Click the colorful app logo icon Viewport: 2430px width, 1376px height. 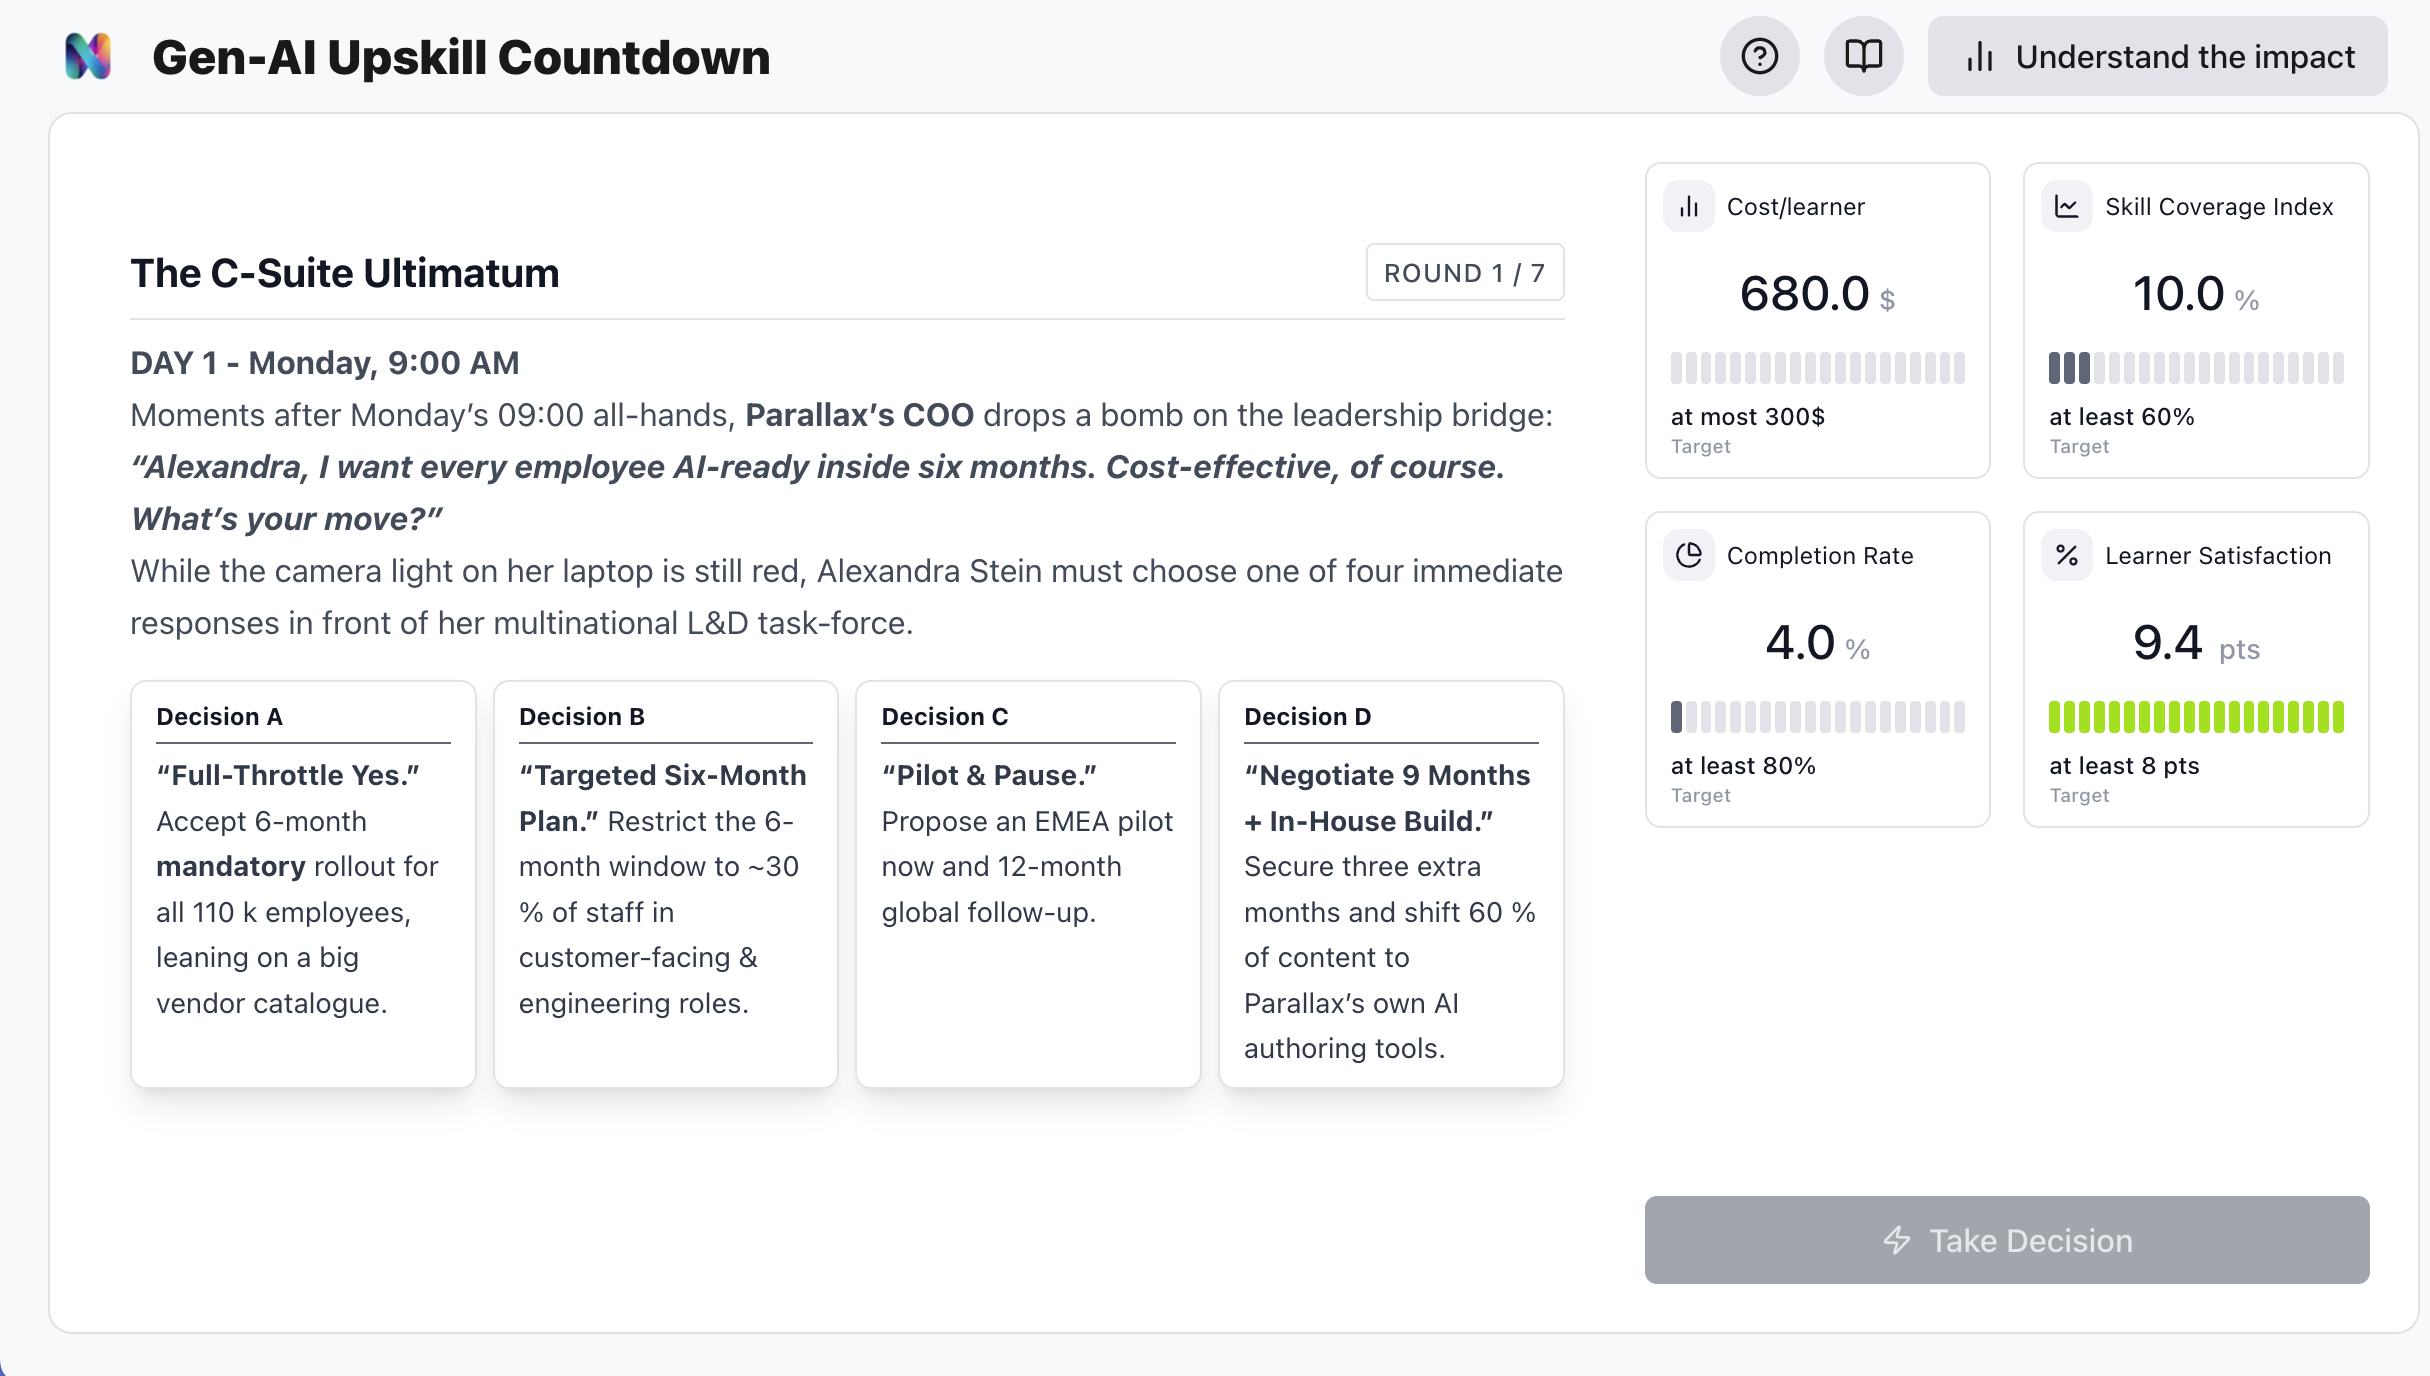[88, 56]
